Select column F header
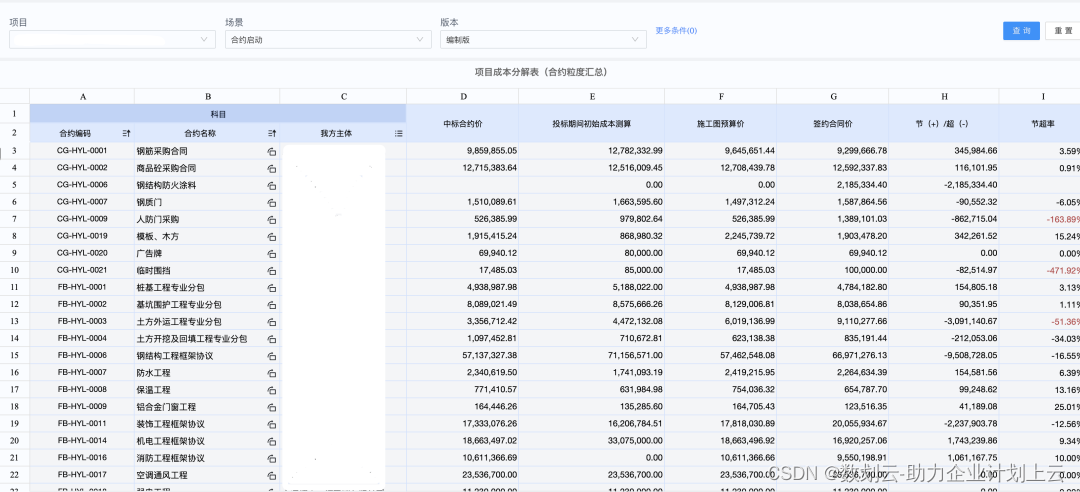 [721, 97]
